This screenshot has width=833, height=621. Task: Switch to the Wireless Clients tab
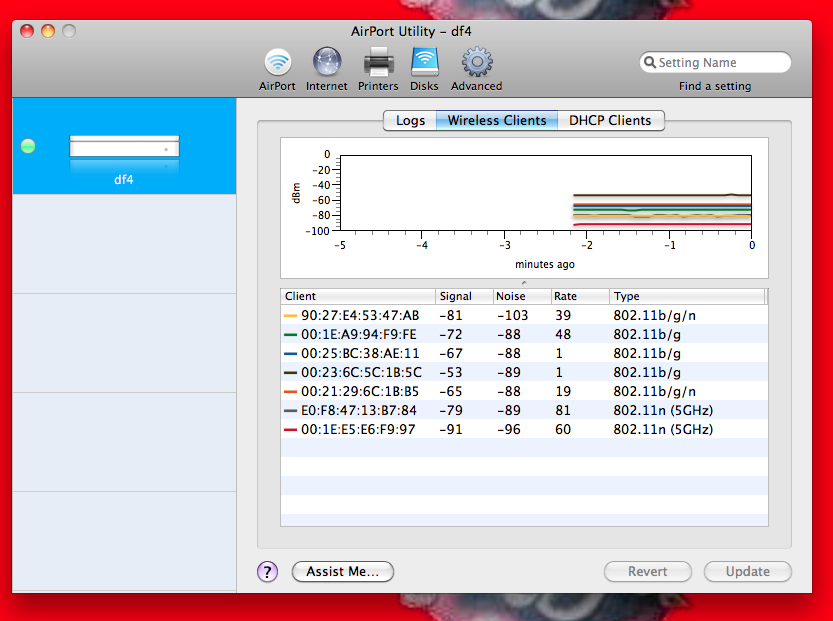click(497, 121)
